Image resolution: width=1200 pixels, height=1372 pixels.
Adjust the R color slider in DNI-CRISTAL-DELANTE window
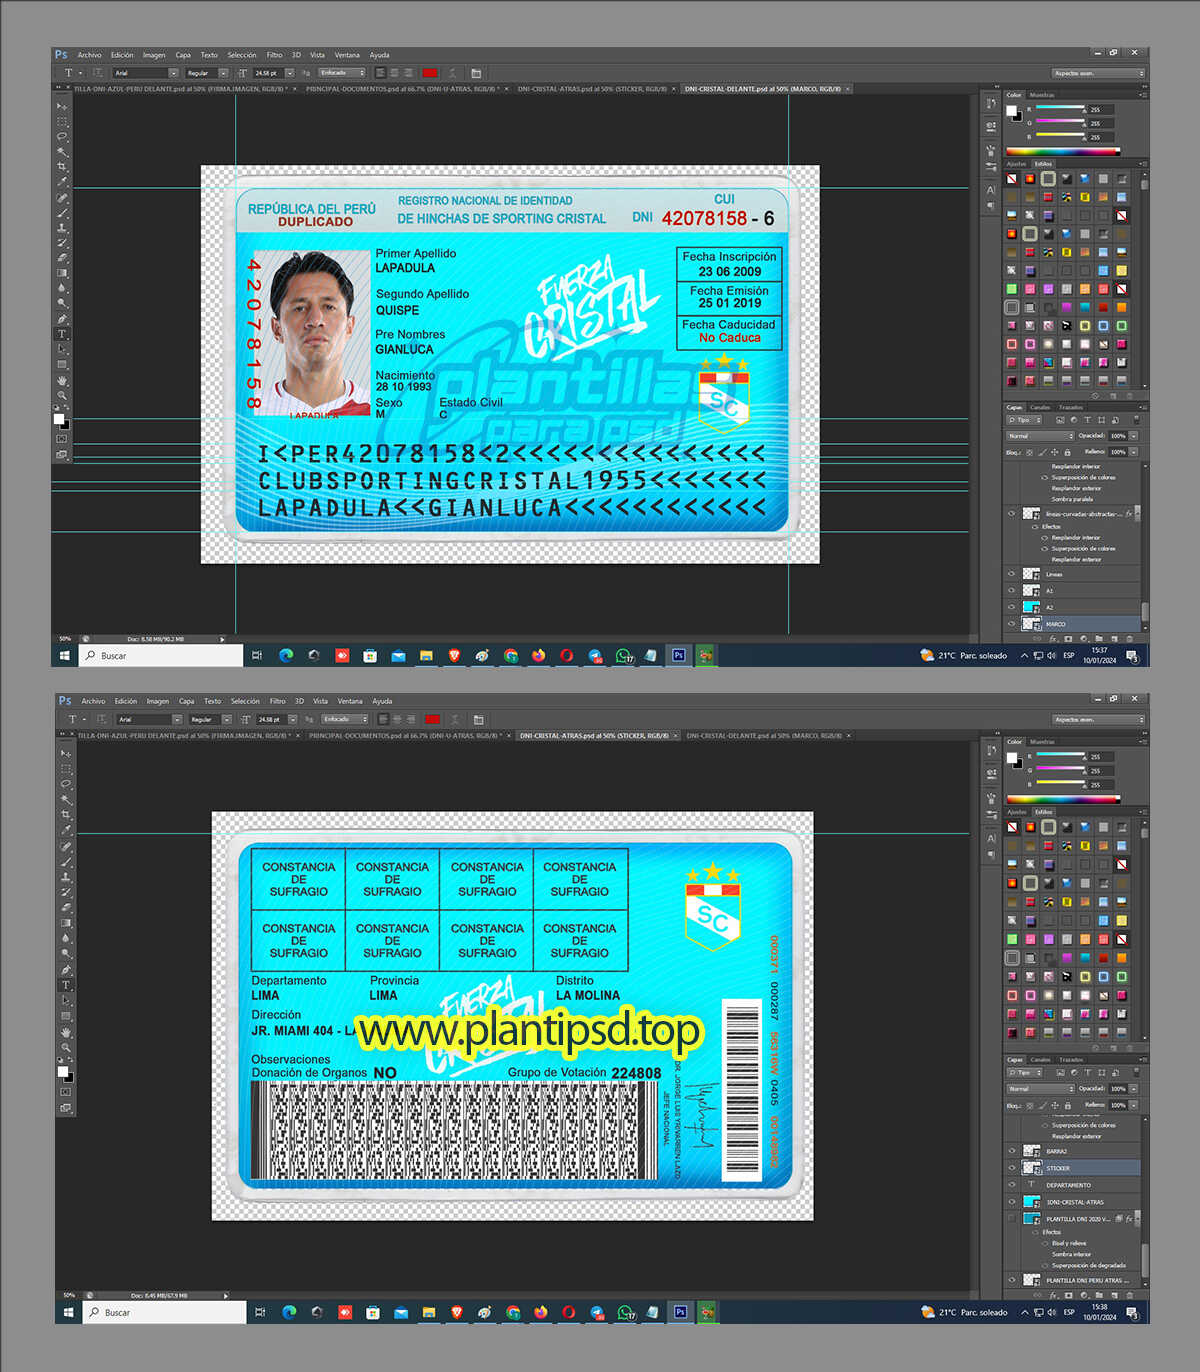point(1061,108)
